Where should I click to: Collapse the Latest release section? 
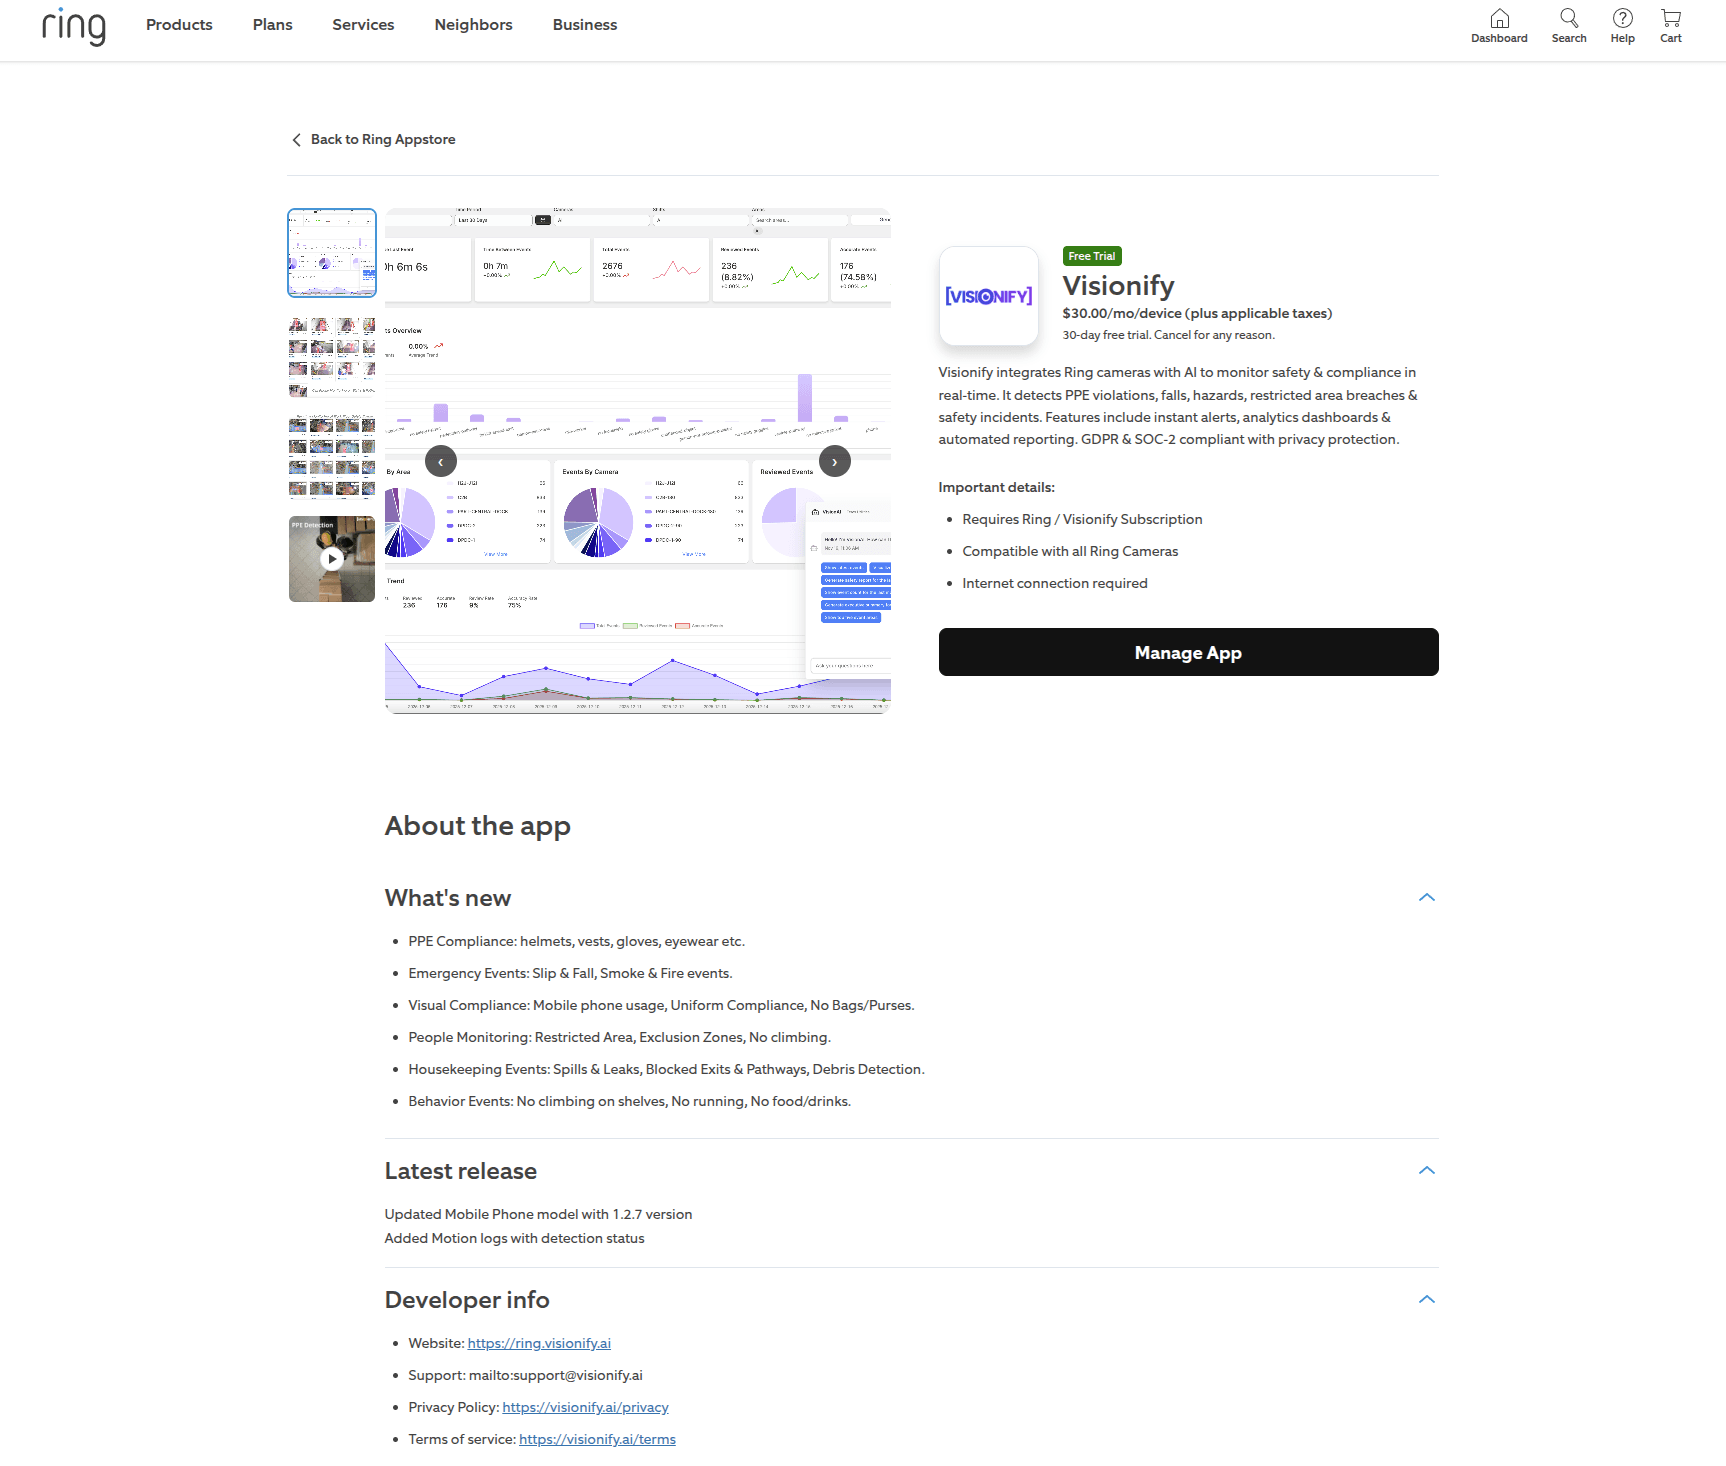coord(1427,1170)
